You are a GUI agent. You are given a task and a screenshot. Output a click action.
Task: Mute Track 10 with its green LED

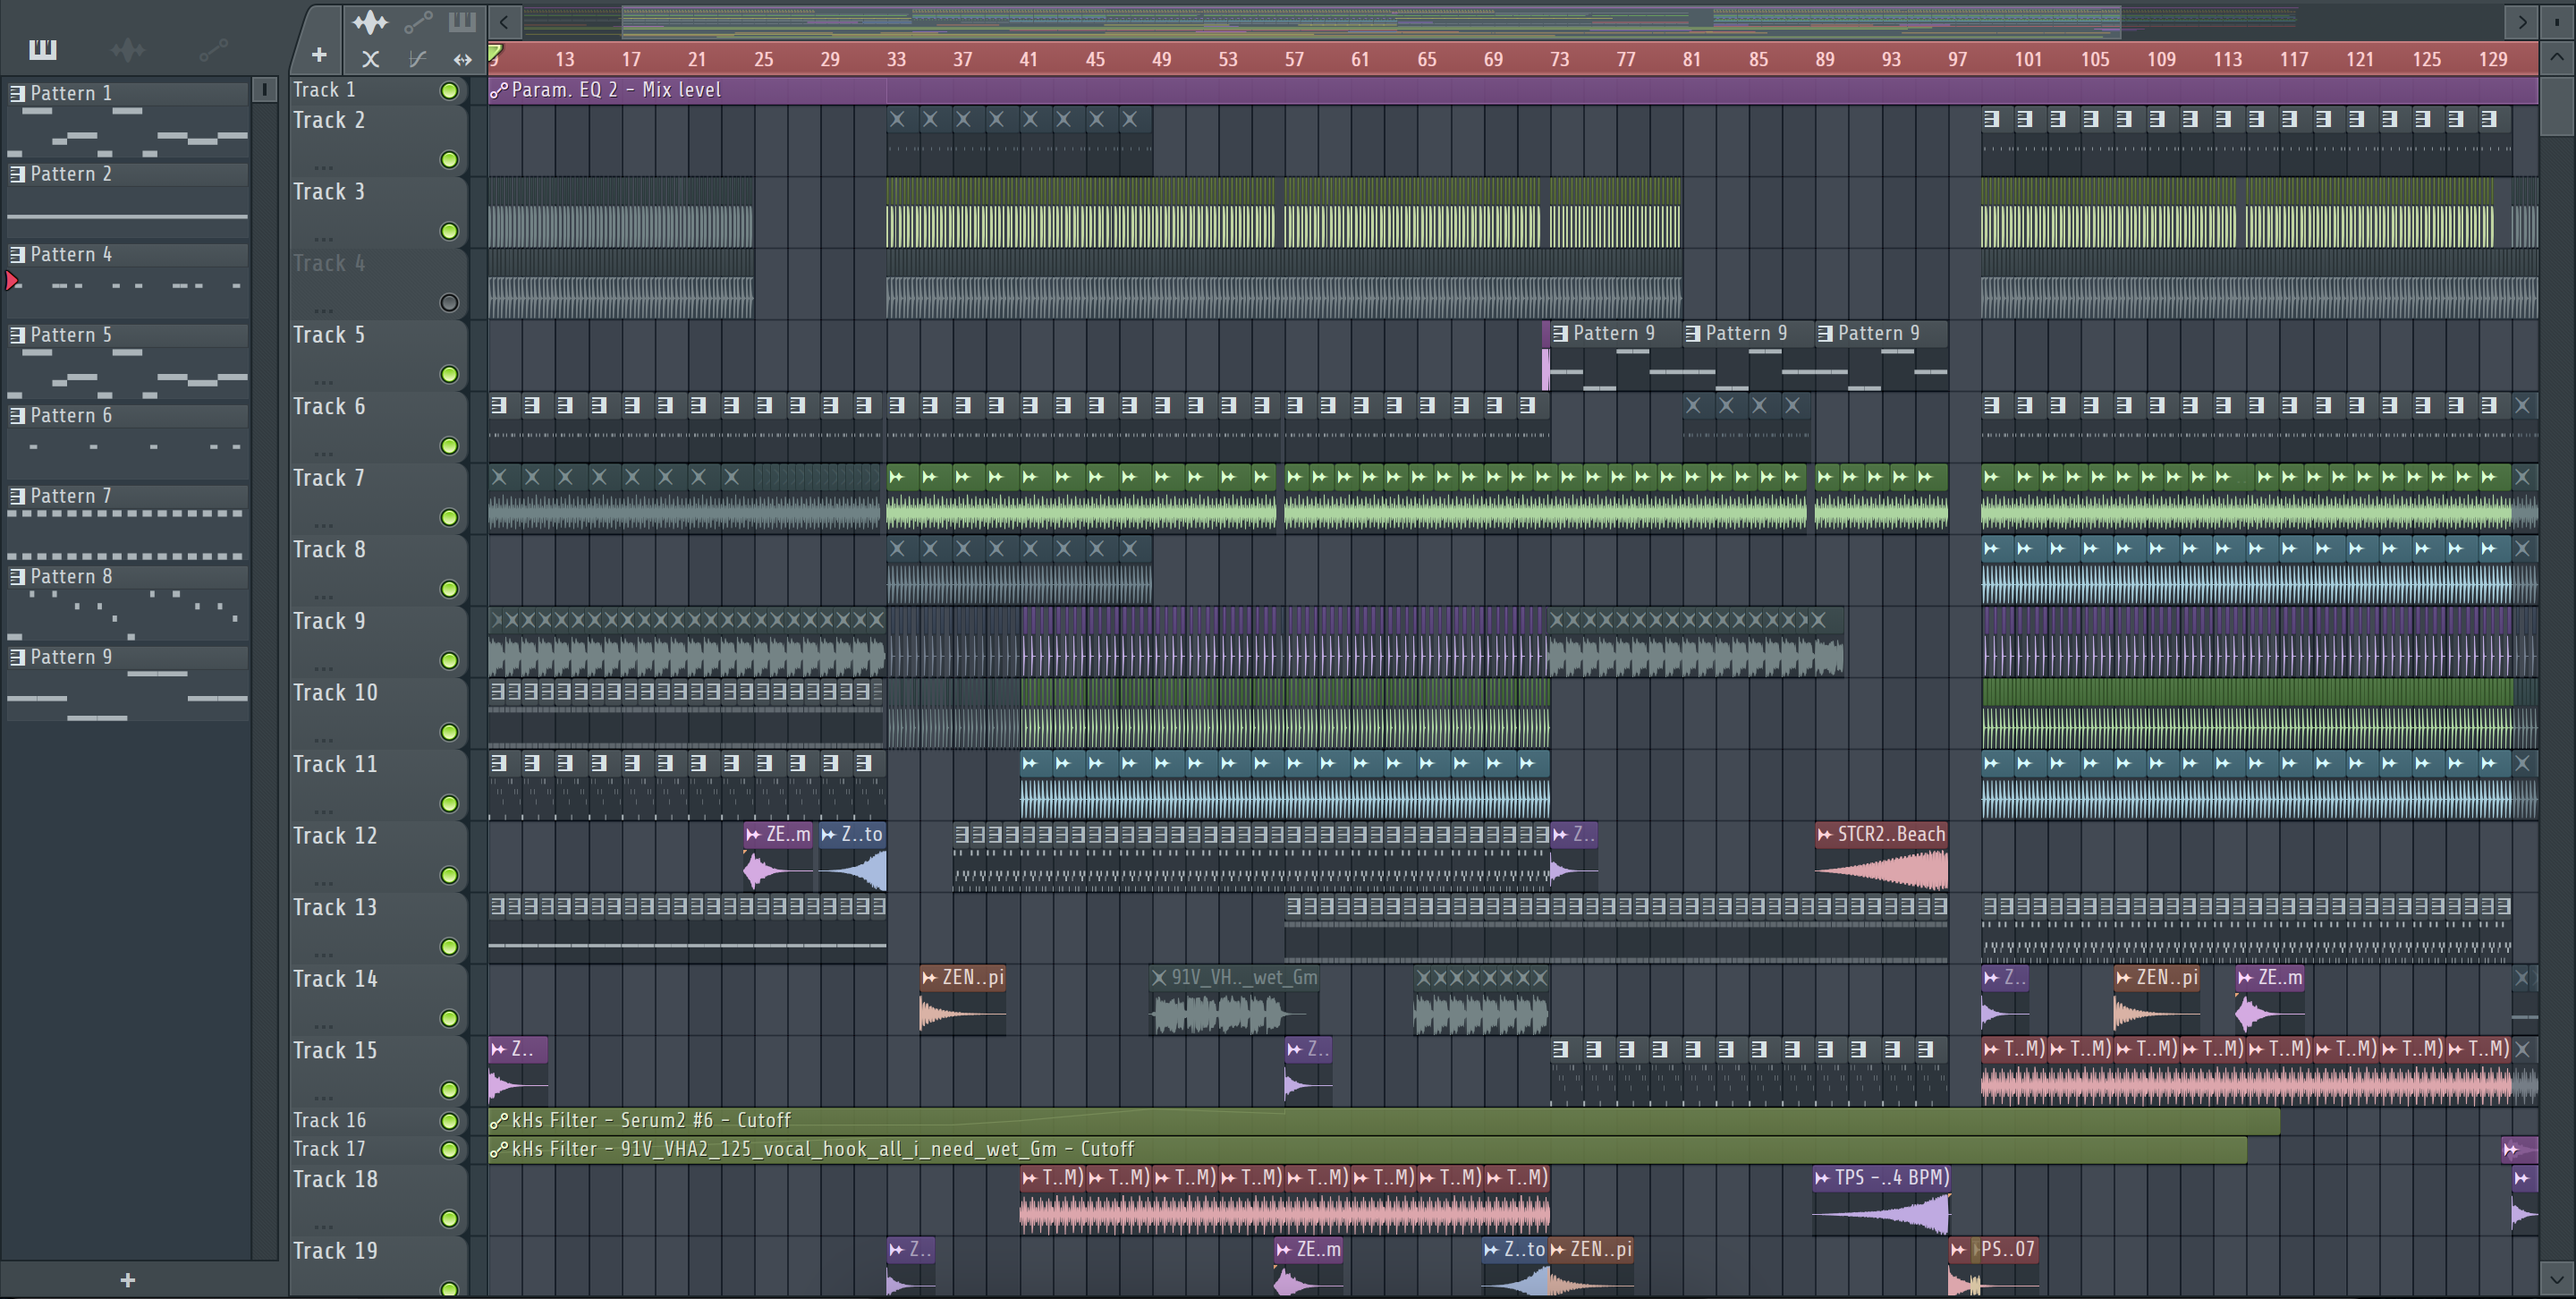coord(449,733)
